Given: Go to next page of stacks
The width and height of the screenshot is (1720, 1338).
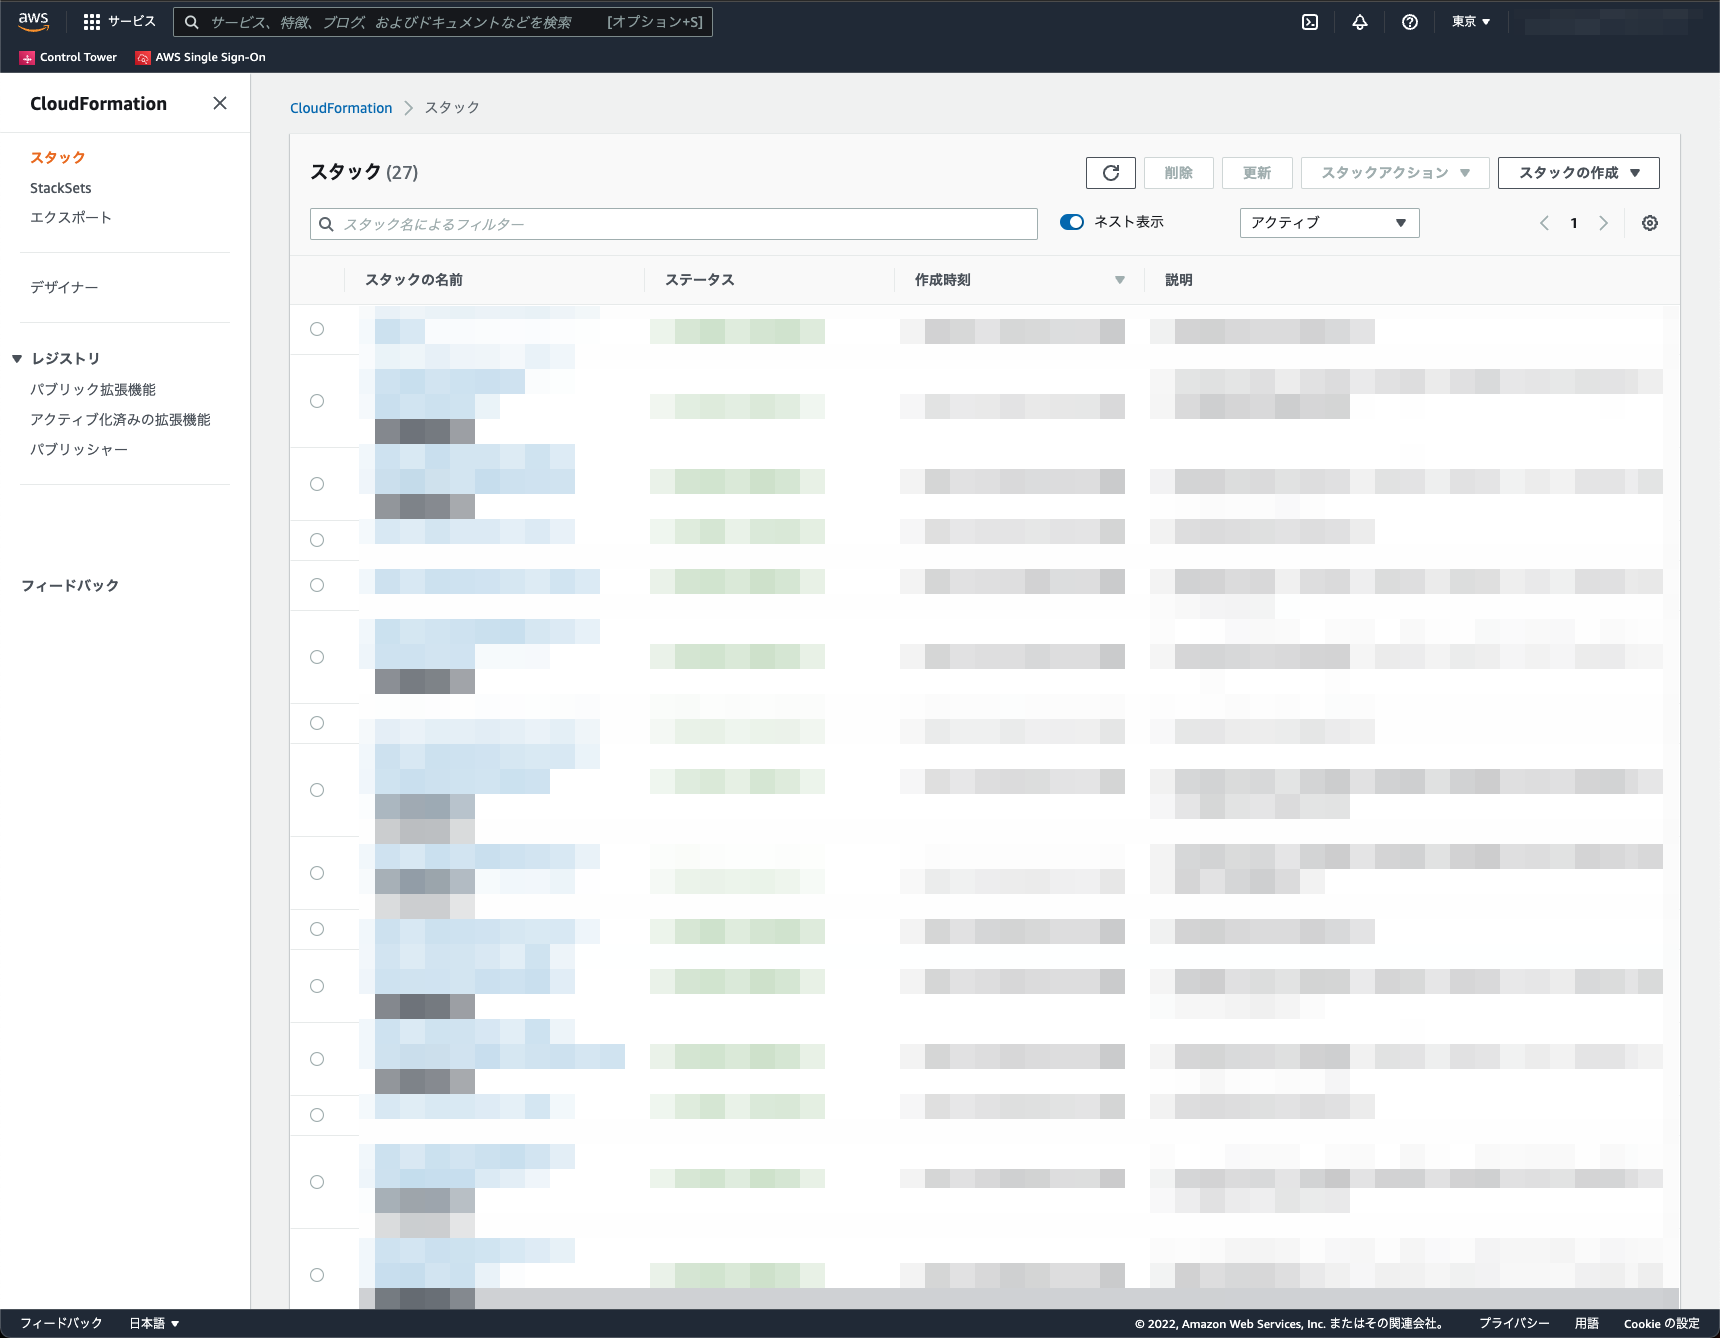Looking at the screenshot, I should pyautogui.click(x=1603, y=223).
